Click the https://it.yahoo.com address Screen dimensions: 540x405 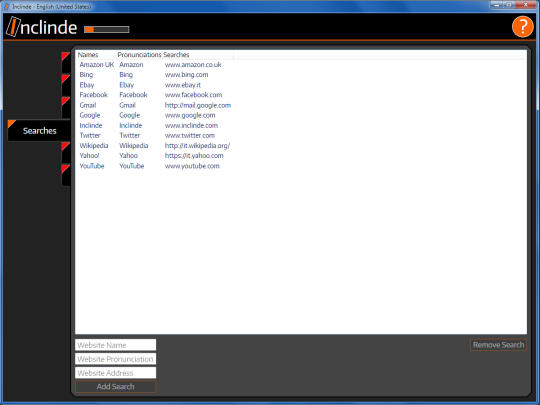coord(194,156)
